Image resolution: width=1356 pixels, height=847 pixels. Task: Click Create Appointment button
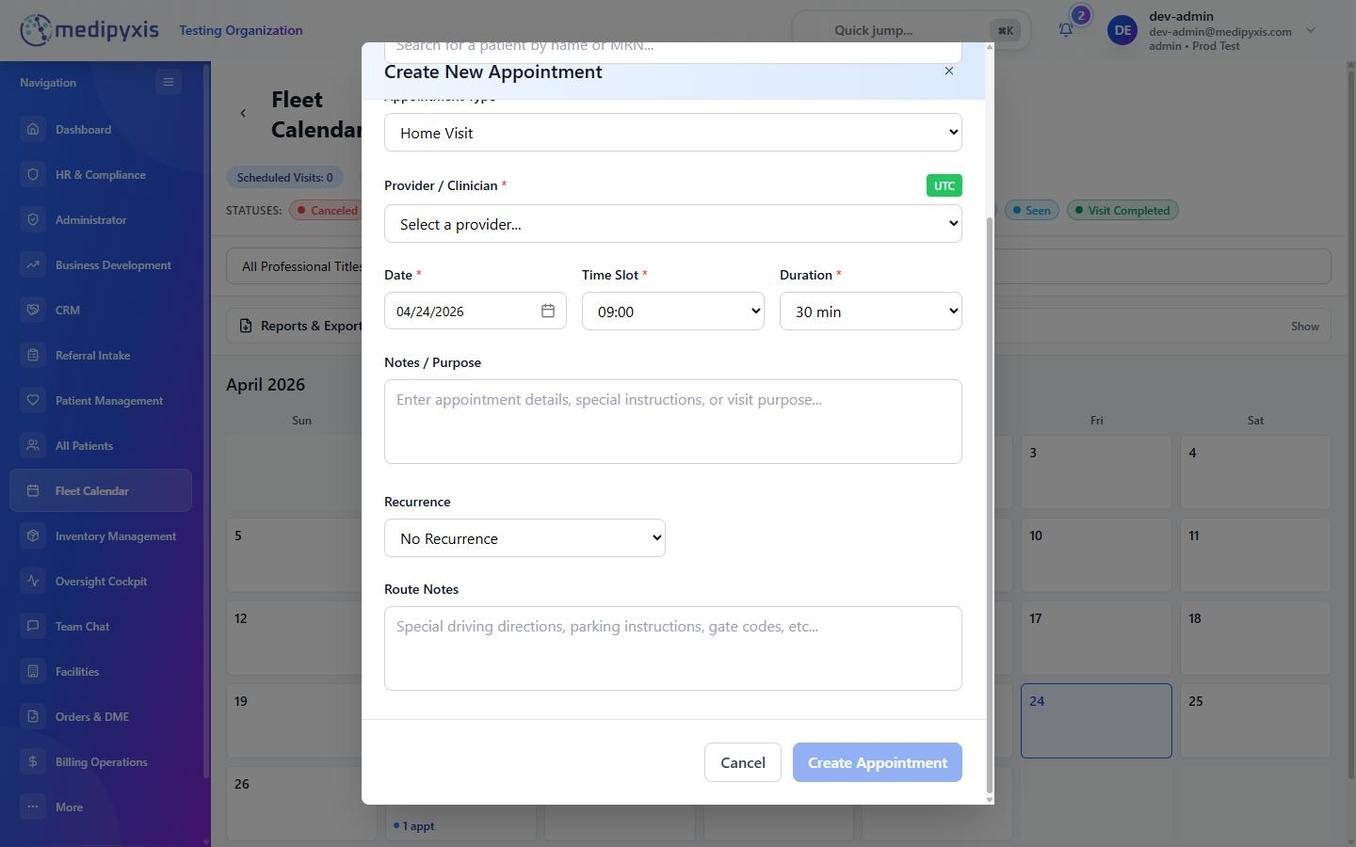point(878,763)
